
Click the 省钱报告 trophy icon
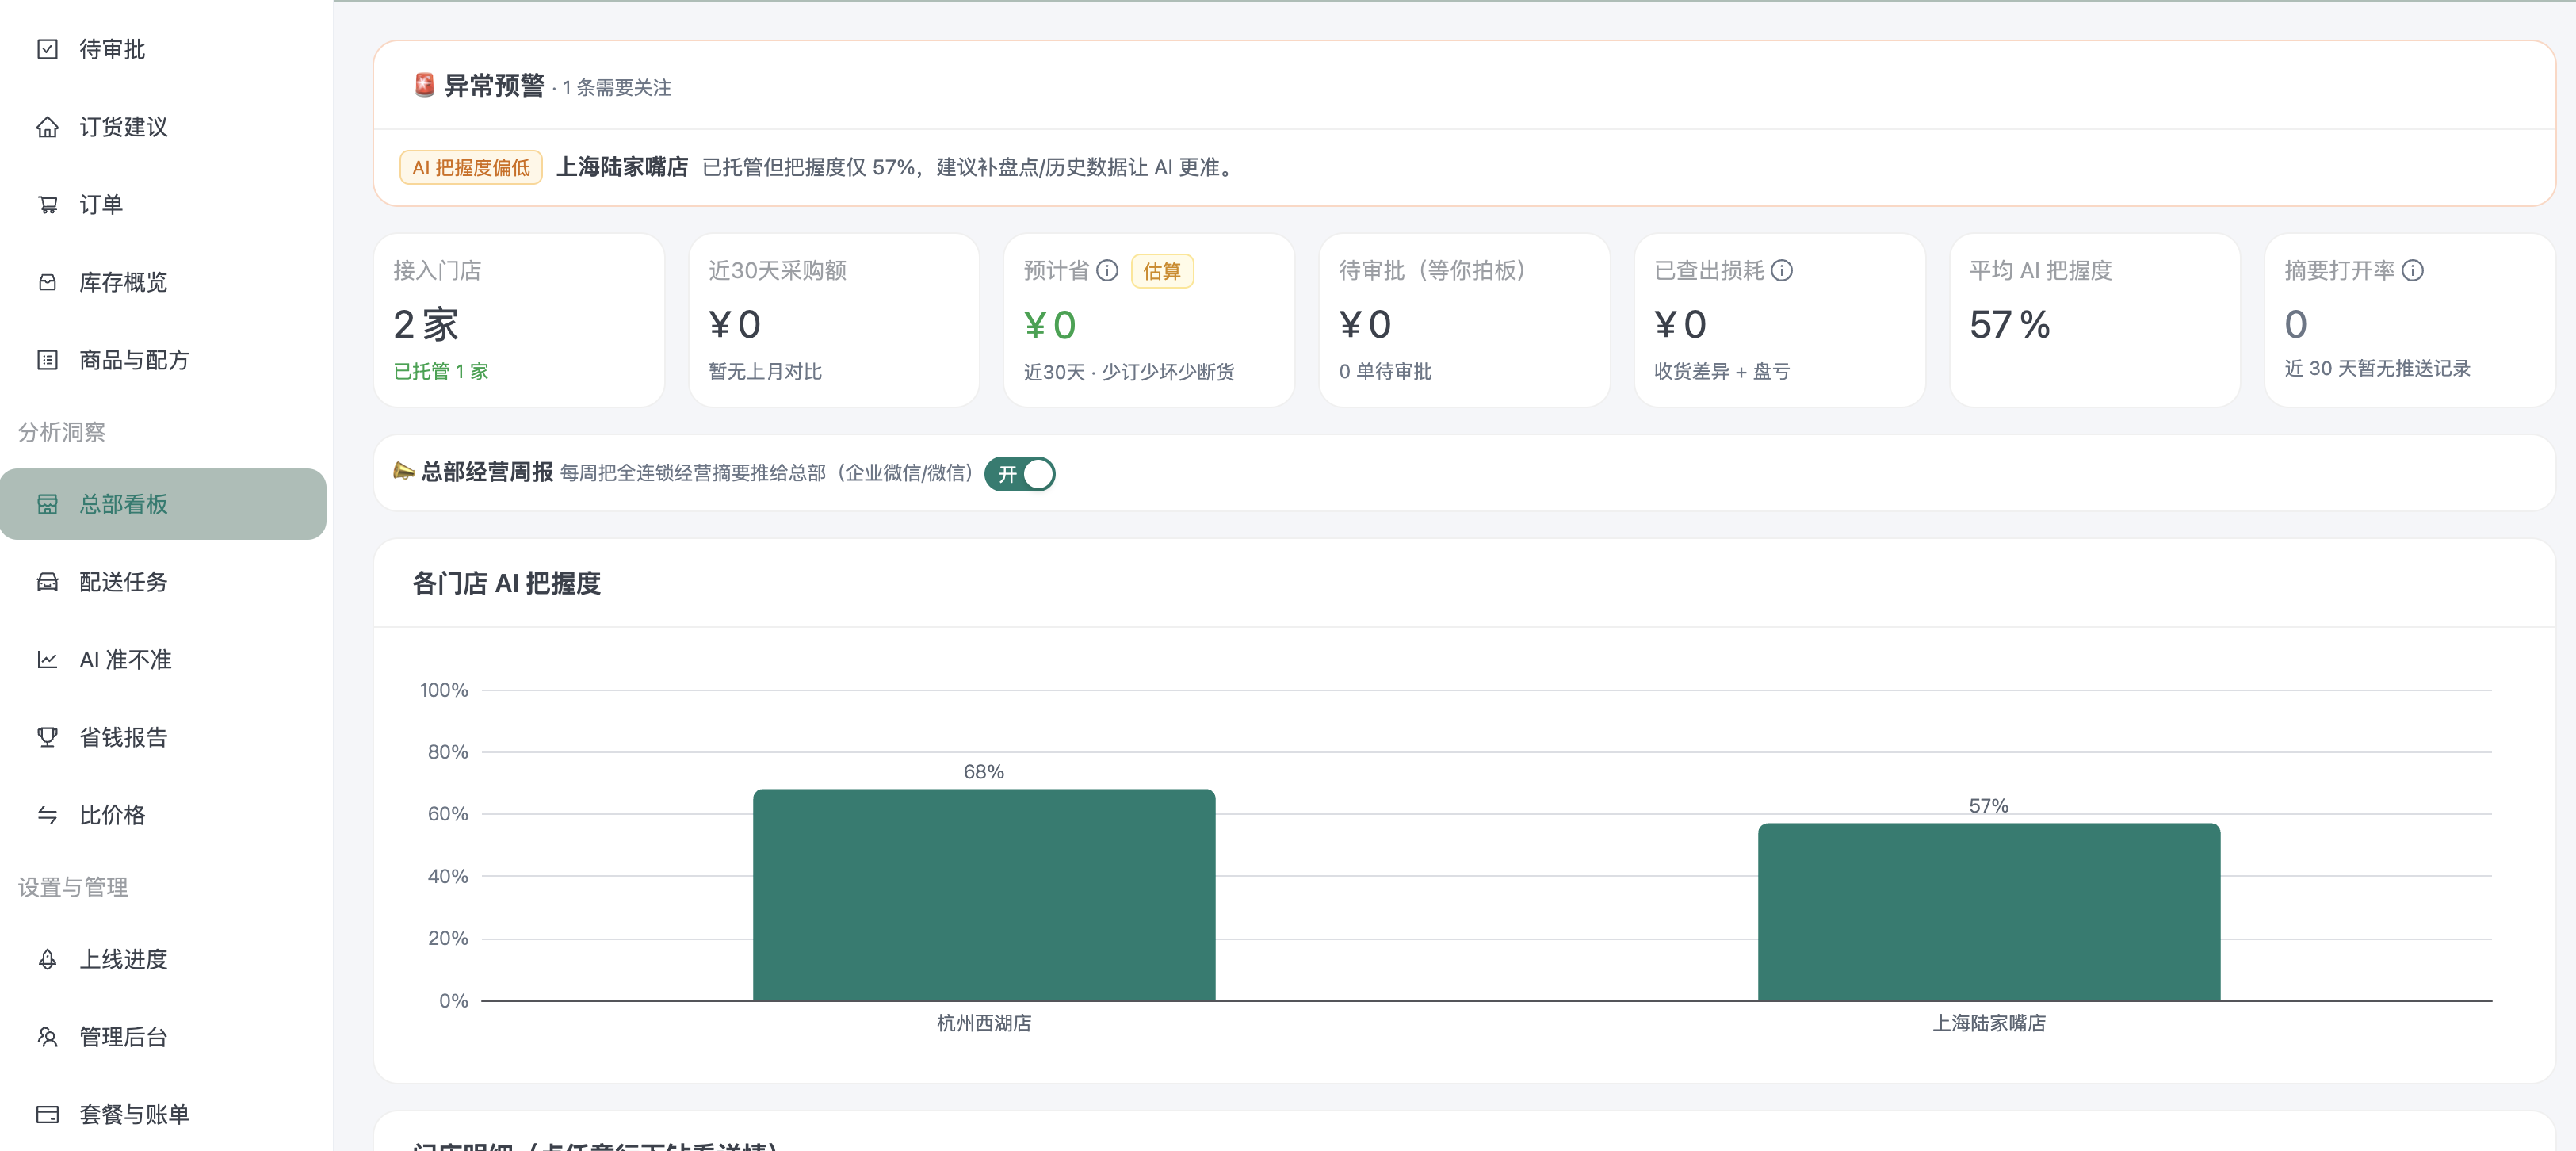(47, 737)
